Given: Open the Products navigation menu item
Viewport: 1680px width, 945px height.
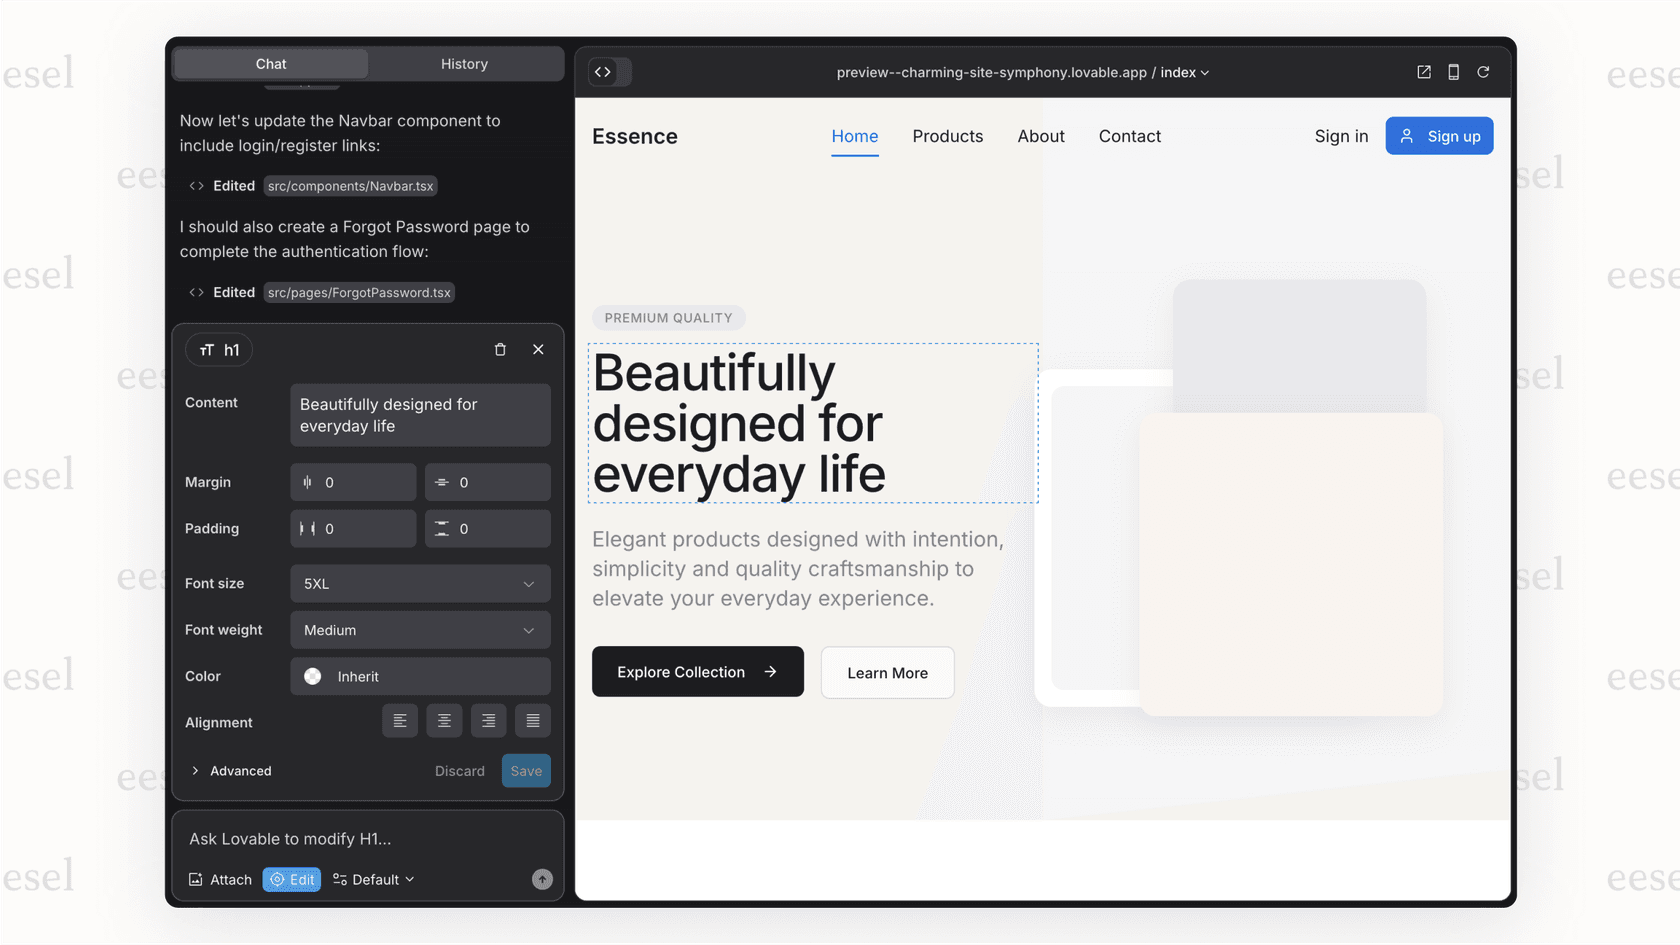Looking at the screenshot, I should point(947,136).
